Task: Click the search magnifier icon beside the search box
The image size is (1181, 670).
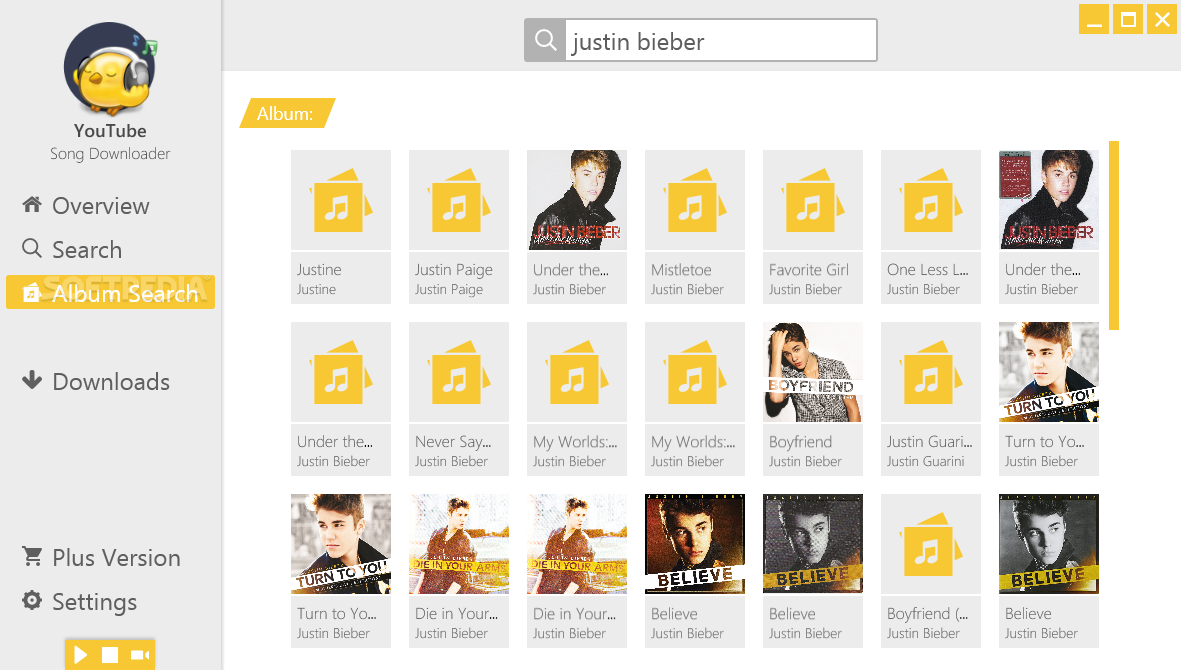Action: 545,40
